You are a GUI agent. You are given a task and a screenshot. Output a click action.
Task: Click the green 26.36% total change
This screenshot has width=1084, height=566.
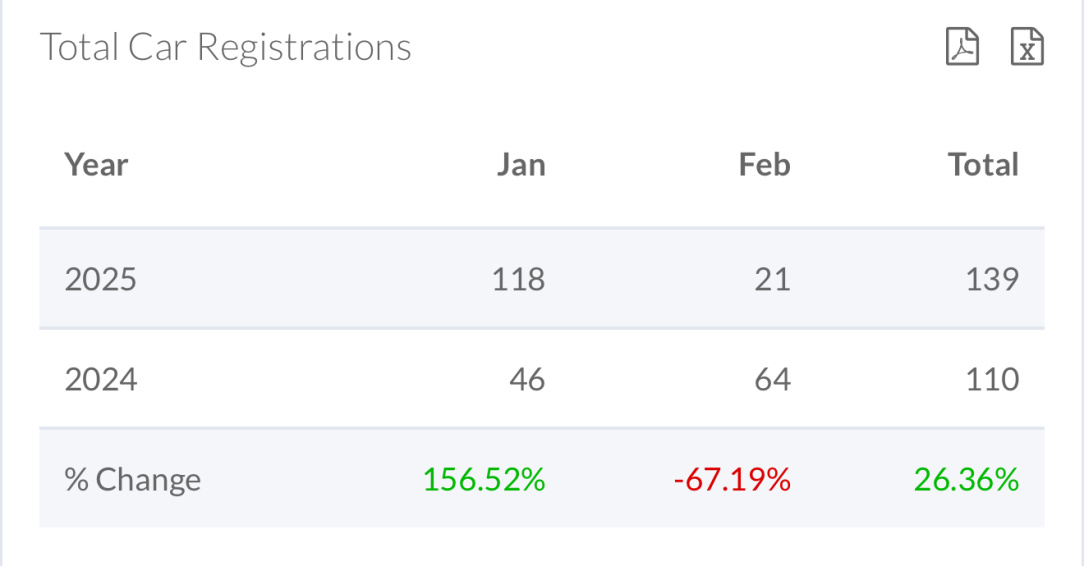coord(966,480)
